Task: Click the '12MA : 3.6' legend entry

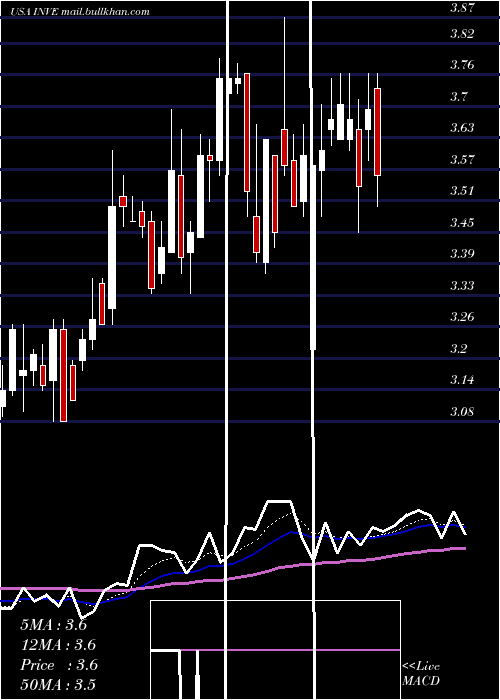Action: 58,645
